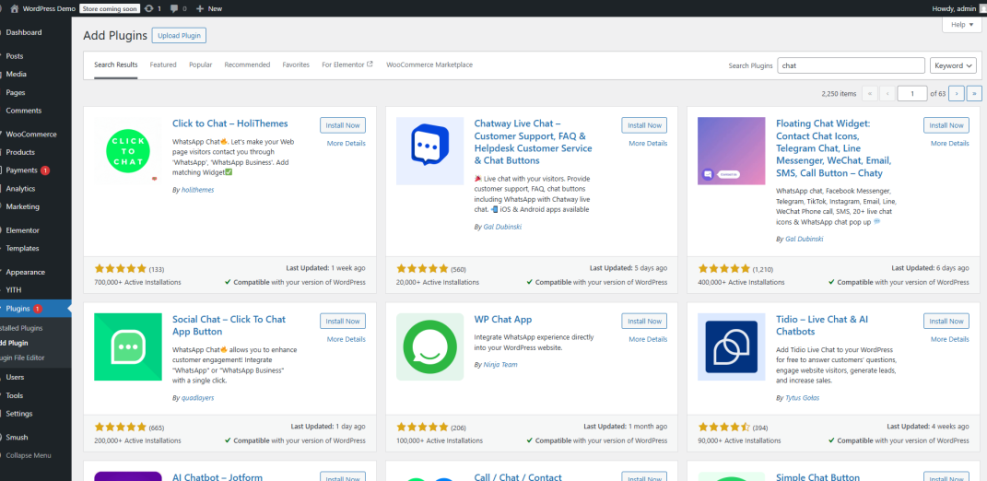Screen dimensions: 987x481
Task: Open Payments menu with badge
Action: point(28,170)
